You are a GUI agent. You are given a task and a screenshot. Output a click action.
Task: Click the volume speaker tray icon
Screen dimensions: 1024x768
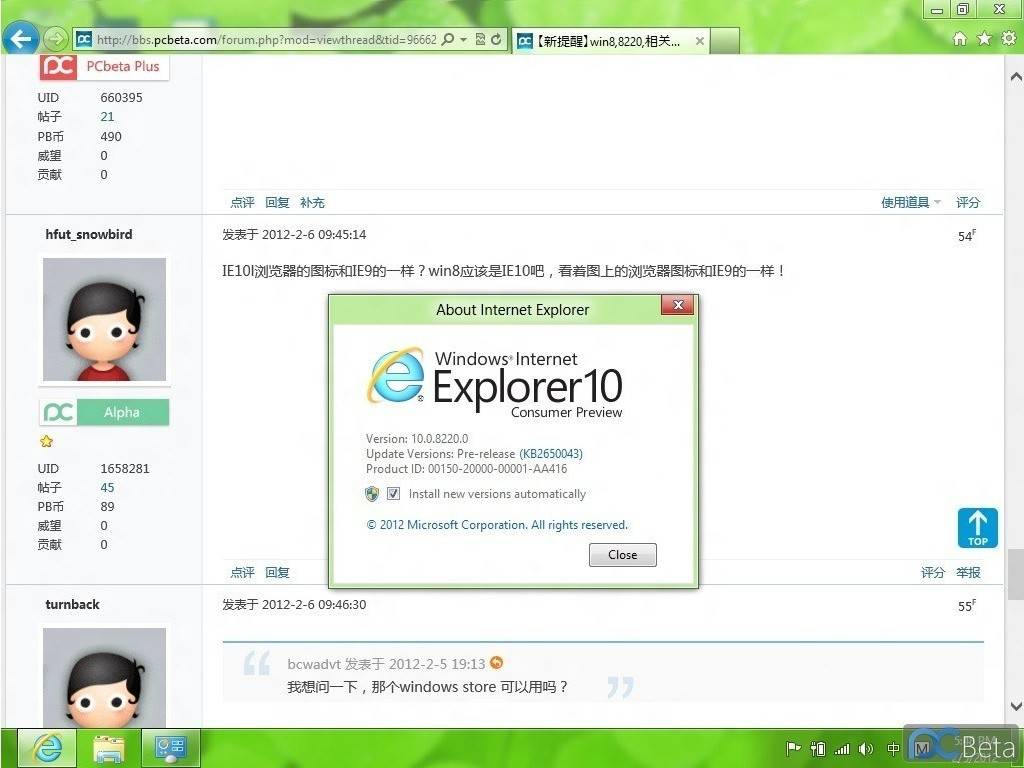coord(865,748)
